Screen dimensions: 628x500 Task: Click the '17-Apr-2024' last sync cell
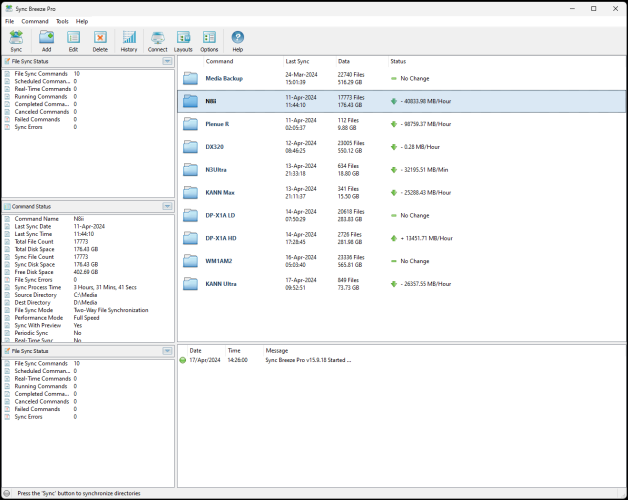301,280
